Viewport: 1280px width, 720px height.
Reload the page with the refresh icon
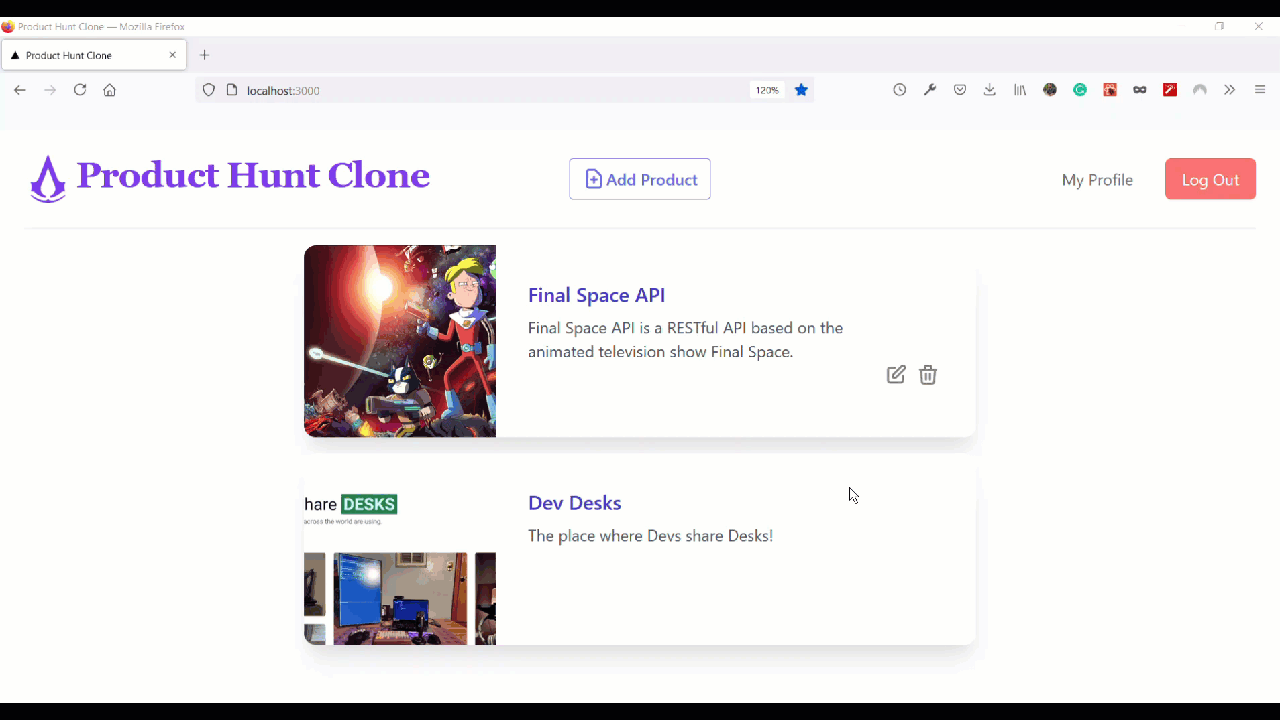coord(80,90)
